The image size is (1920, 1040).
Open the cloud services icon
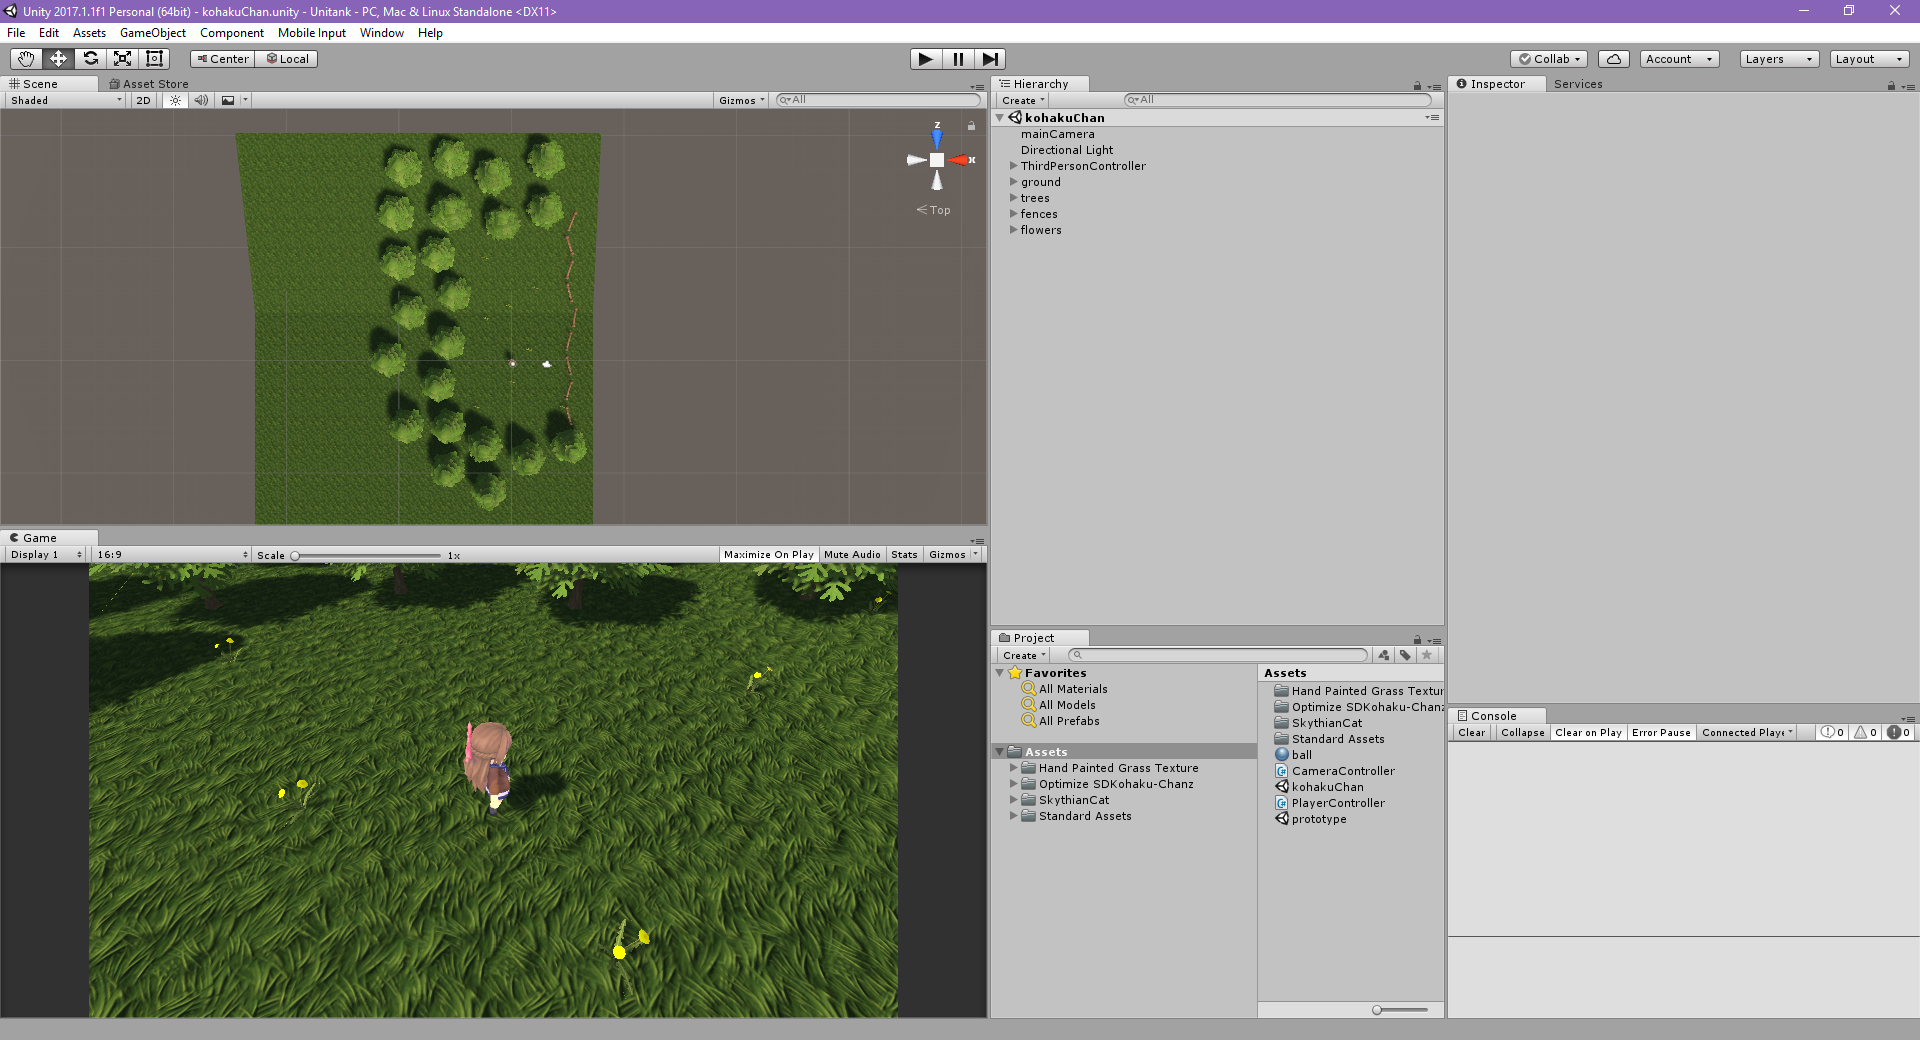[x=1613, y=59]
